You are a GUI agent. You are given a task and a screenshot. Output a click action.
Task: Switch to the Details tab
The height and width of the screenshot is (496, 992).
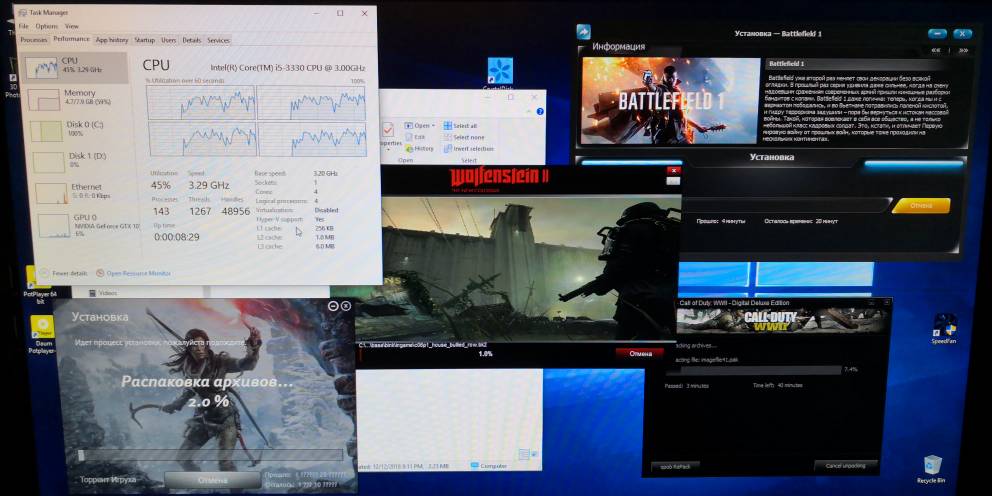[x=191, y=40]
